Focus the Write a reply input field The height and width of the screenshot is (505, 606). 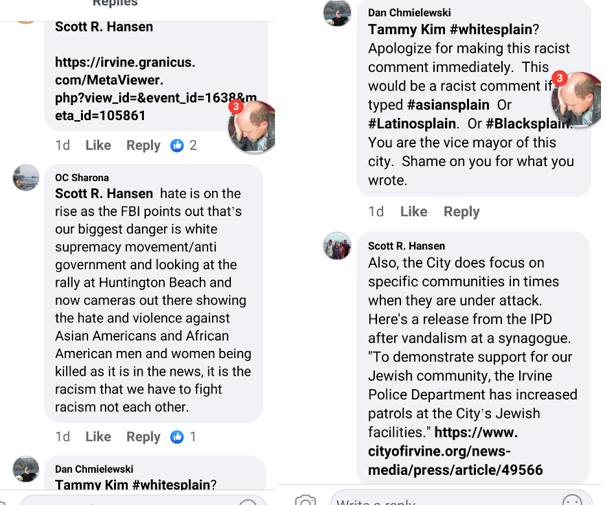click(461, 498)
